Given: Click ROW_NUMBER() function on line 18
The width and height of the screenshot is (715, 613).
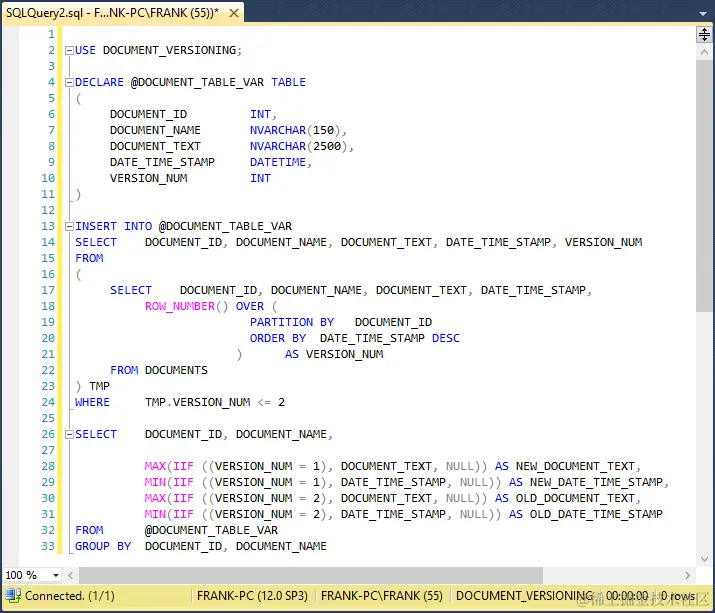Looking at the screenshot, I should tap(186, 306).
